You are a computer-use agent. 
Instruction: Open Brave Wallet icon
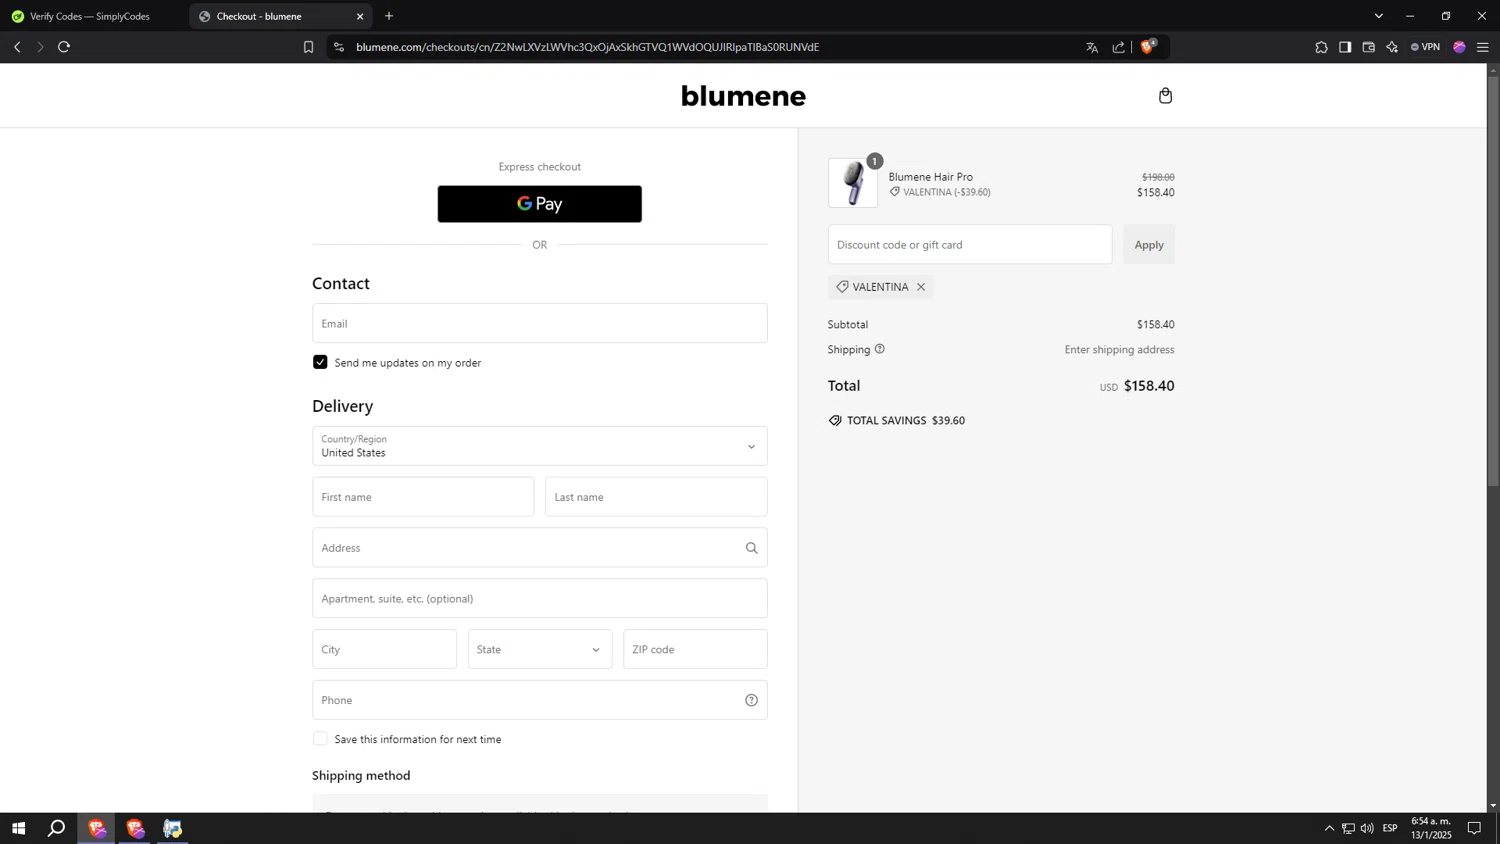(1369, 47)
